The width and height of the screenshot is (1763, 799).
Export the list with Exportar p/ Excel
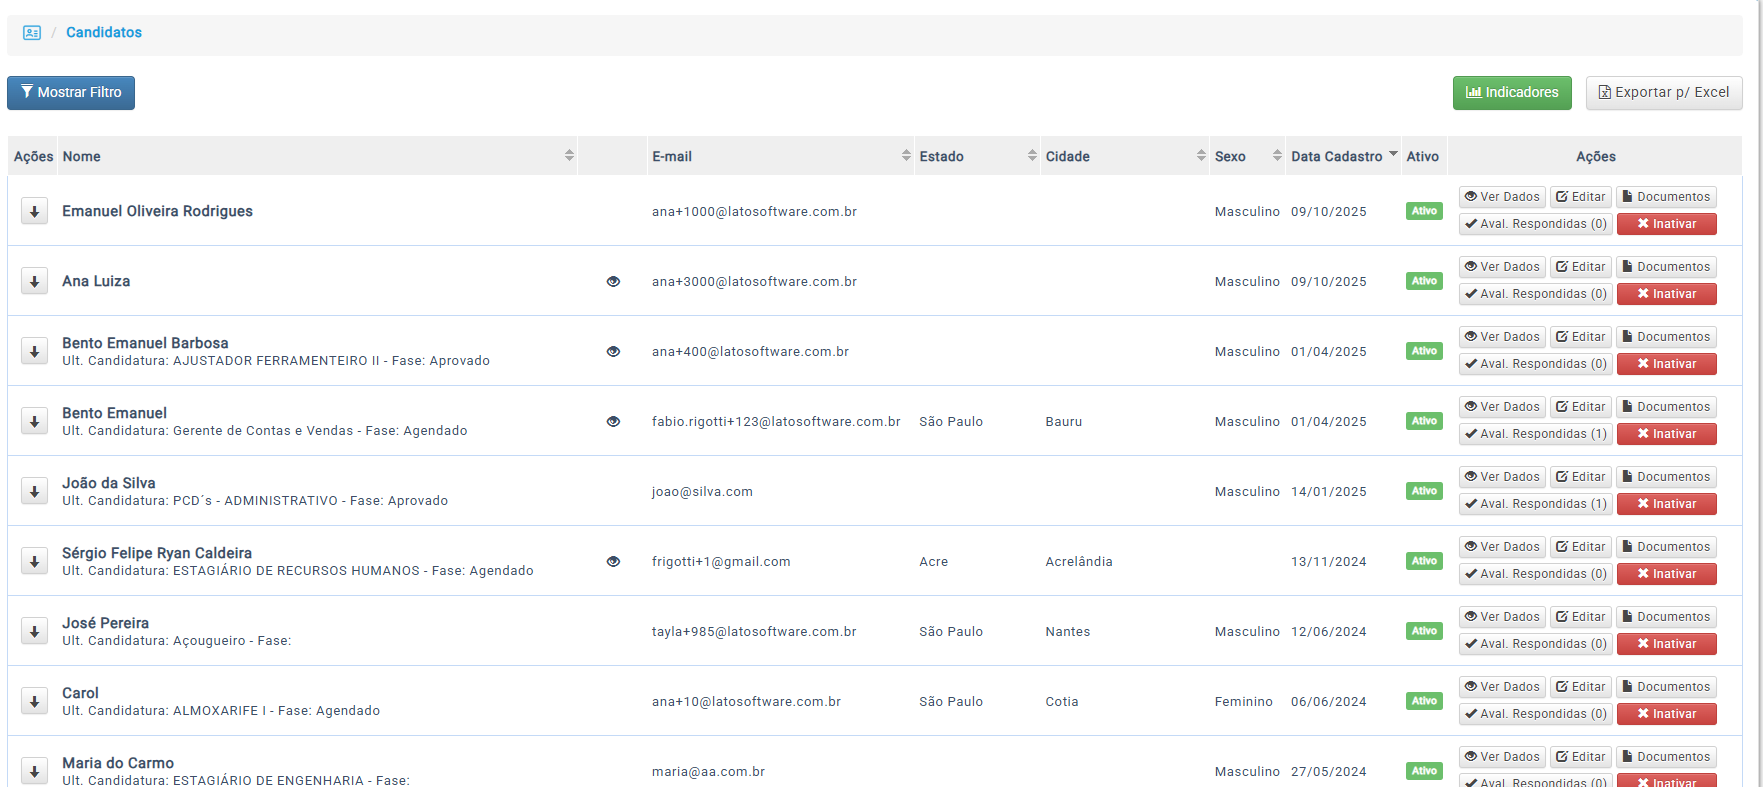[x=1663, y=93]
